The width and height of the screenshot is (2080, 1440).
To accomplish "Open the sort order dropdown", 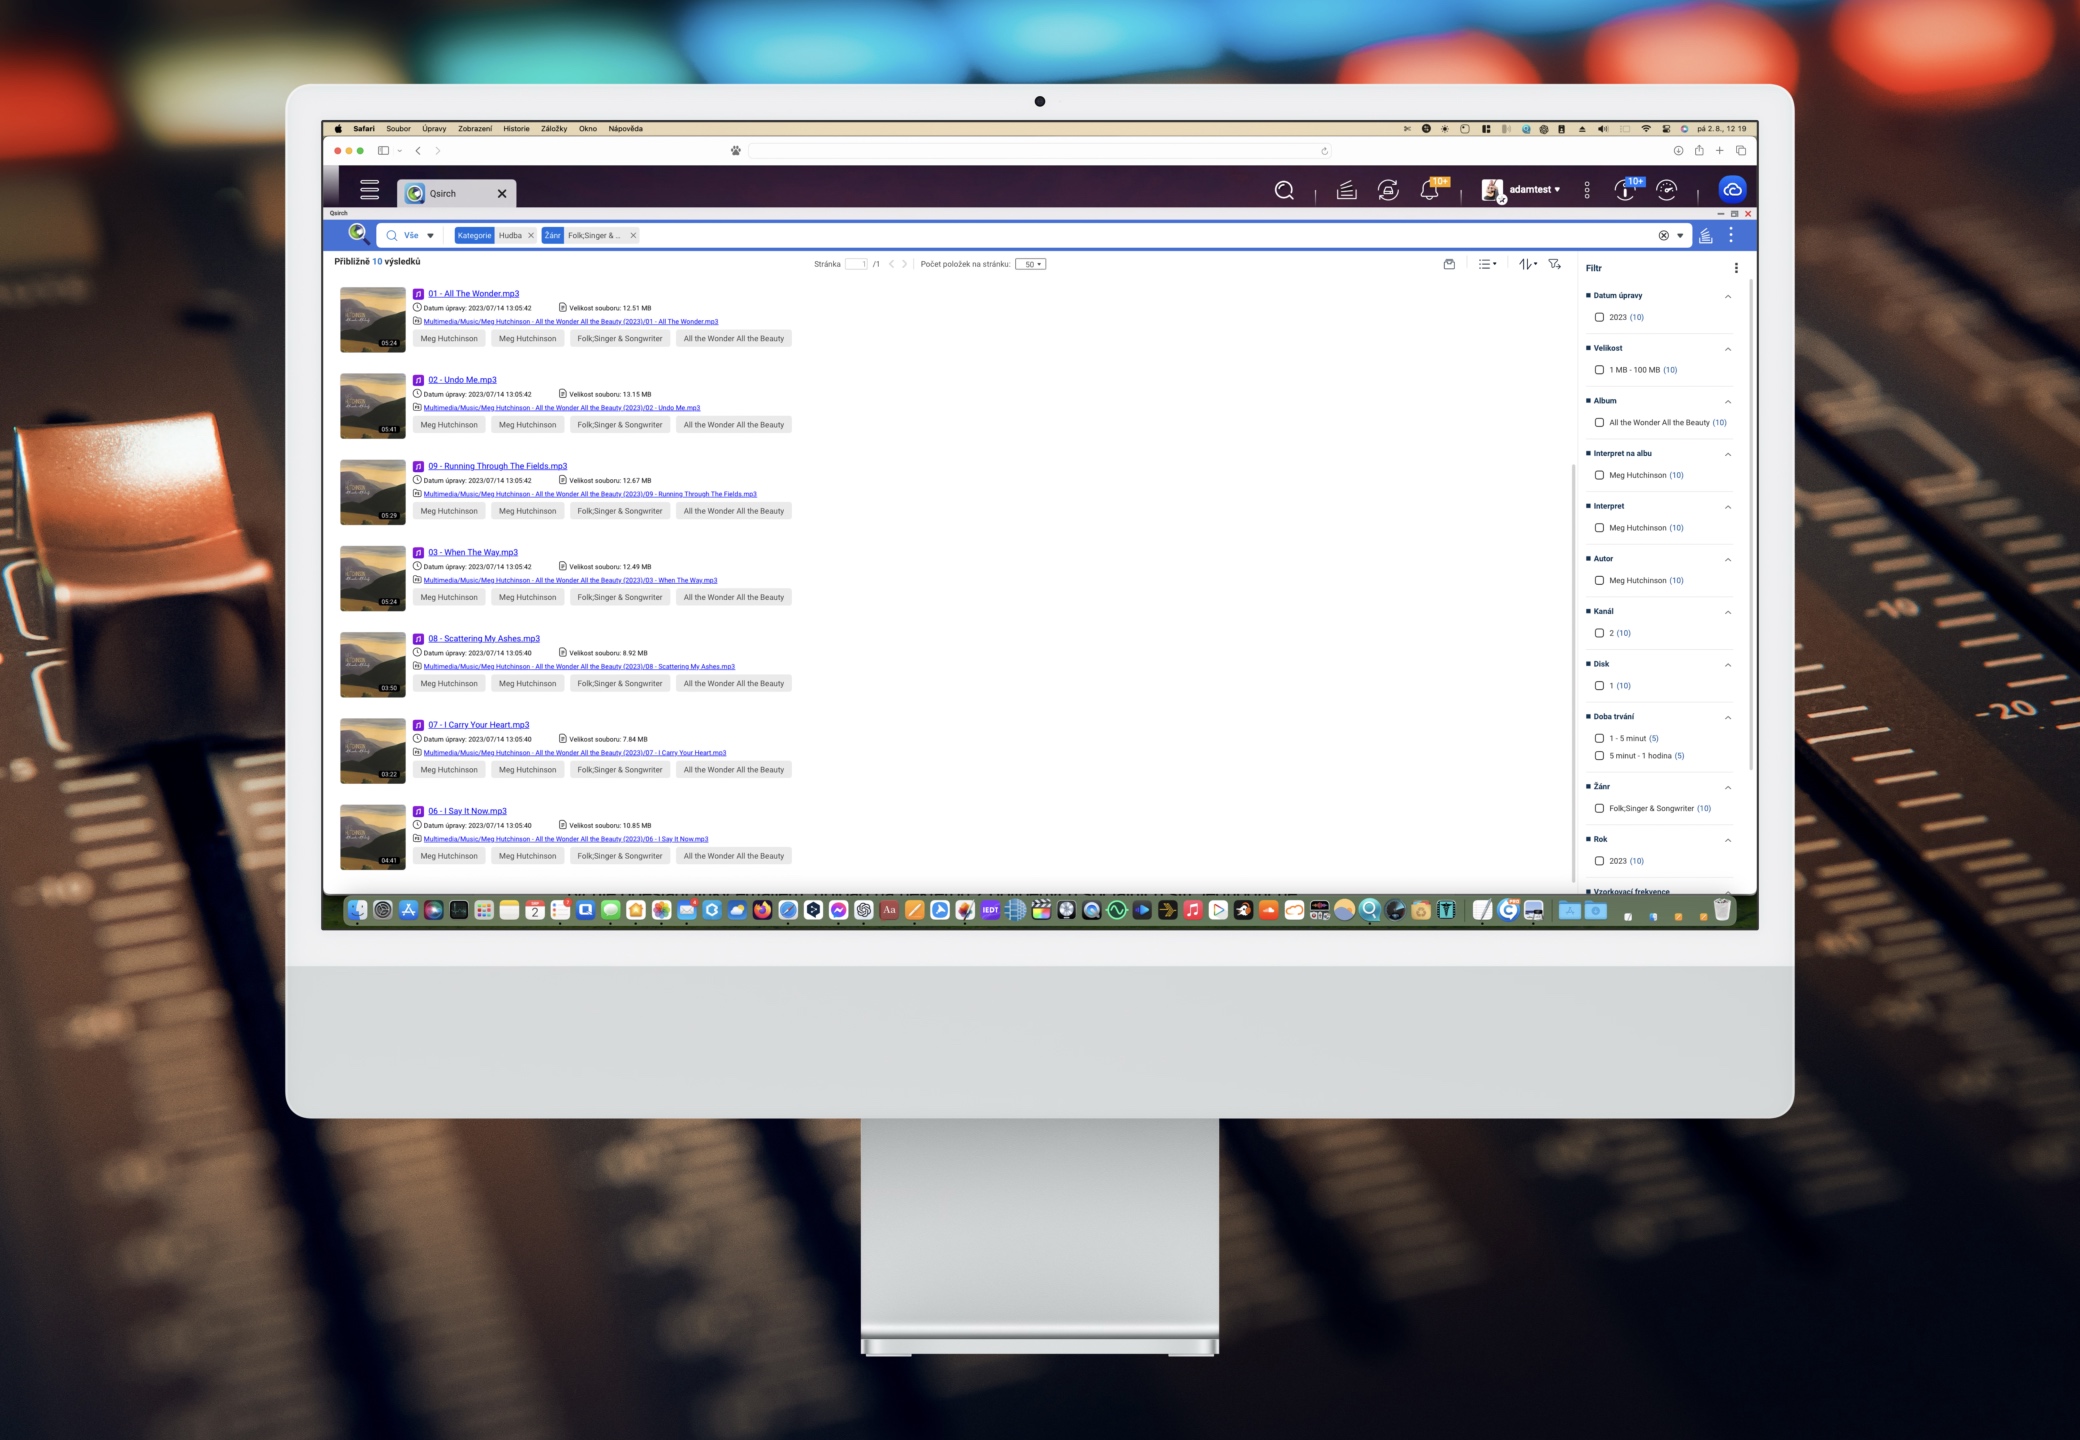I will 1527,264.
